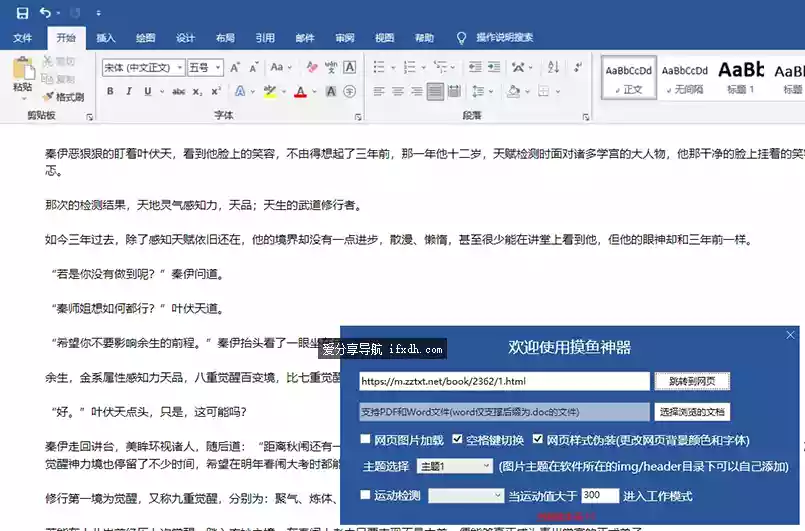This screenshot has width=805, height=531.
Task: Click the URL input field
Action: (x=504, y=381)
